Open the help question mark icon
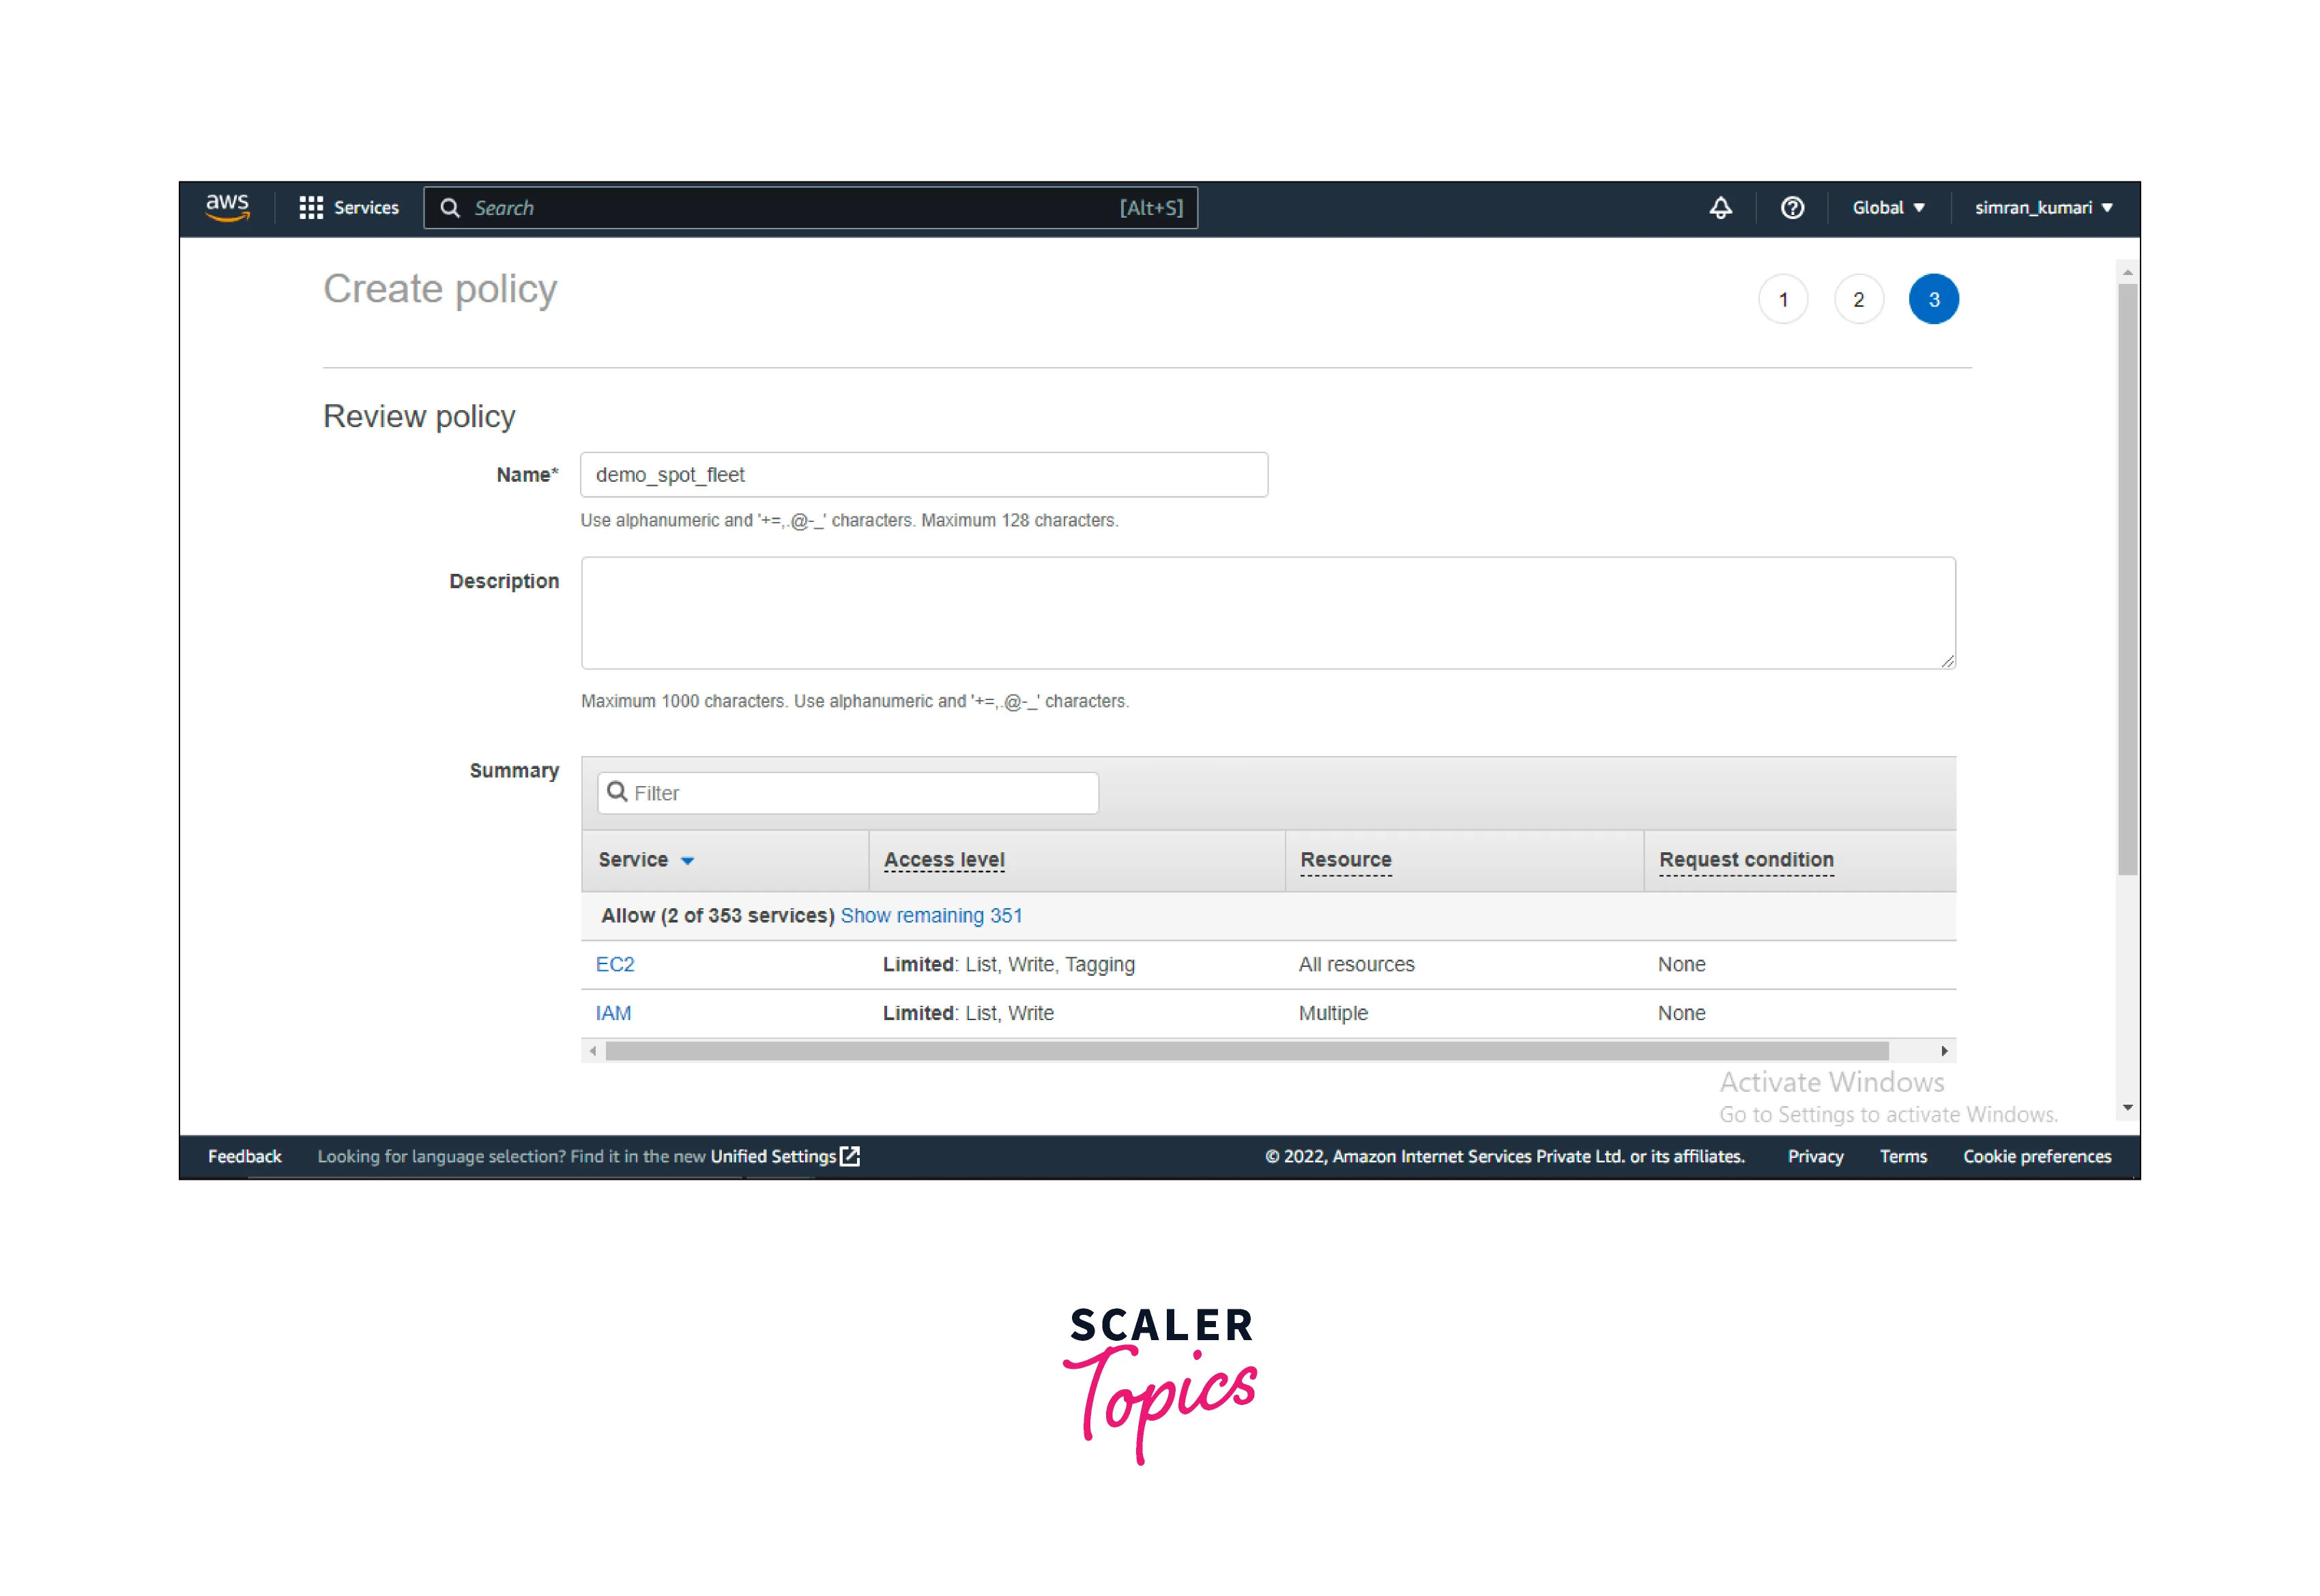 click(x=1792, y=208)
